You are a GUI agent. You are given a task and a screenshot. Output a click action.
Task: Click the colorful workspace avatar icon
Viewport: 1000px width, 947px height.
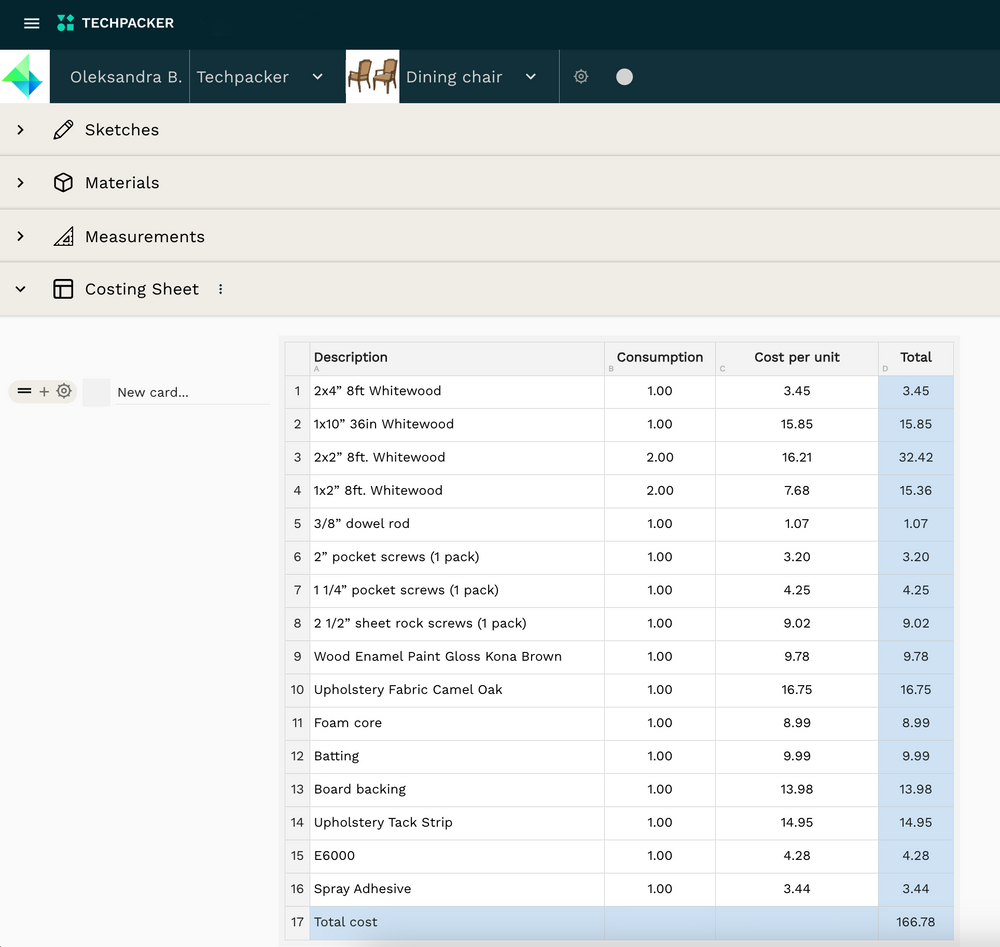tap(24, 77)
